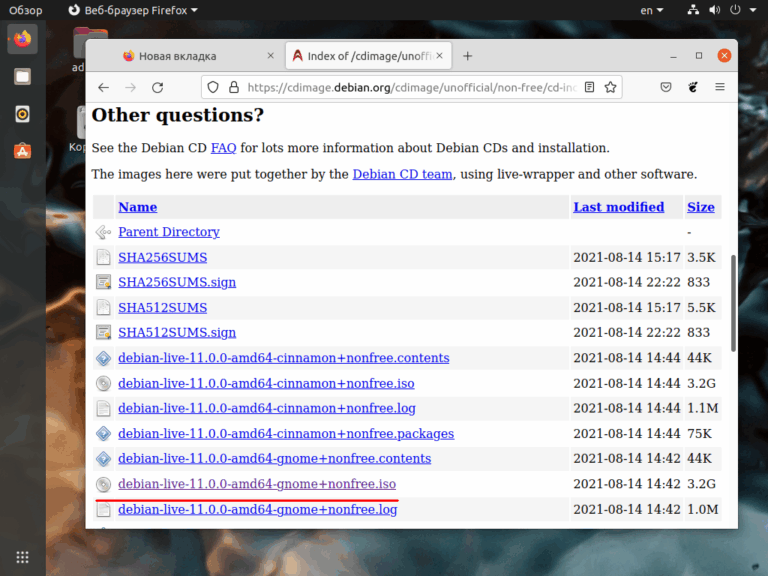Open Ubuntu Software from the dock
768x576 pixels.
(22, 151)
